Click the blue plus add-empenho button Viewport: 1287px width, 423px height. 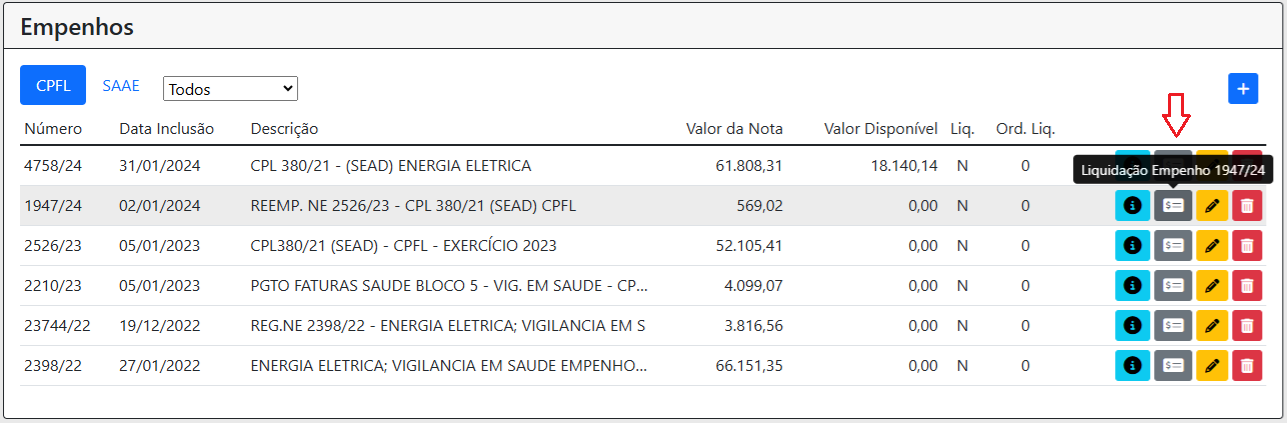pyautogui.click(x=1243, y=88)
